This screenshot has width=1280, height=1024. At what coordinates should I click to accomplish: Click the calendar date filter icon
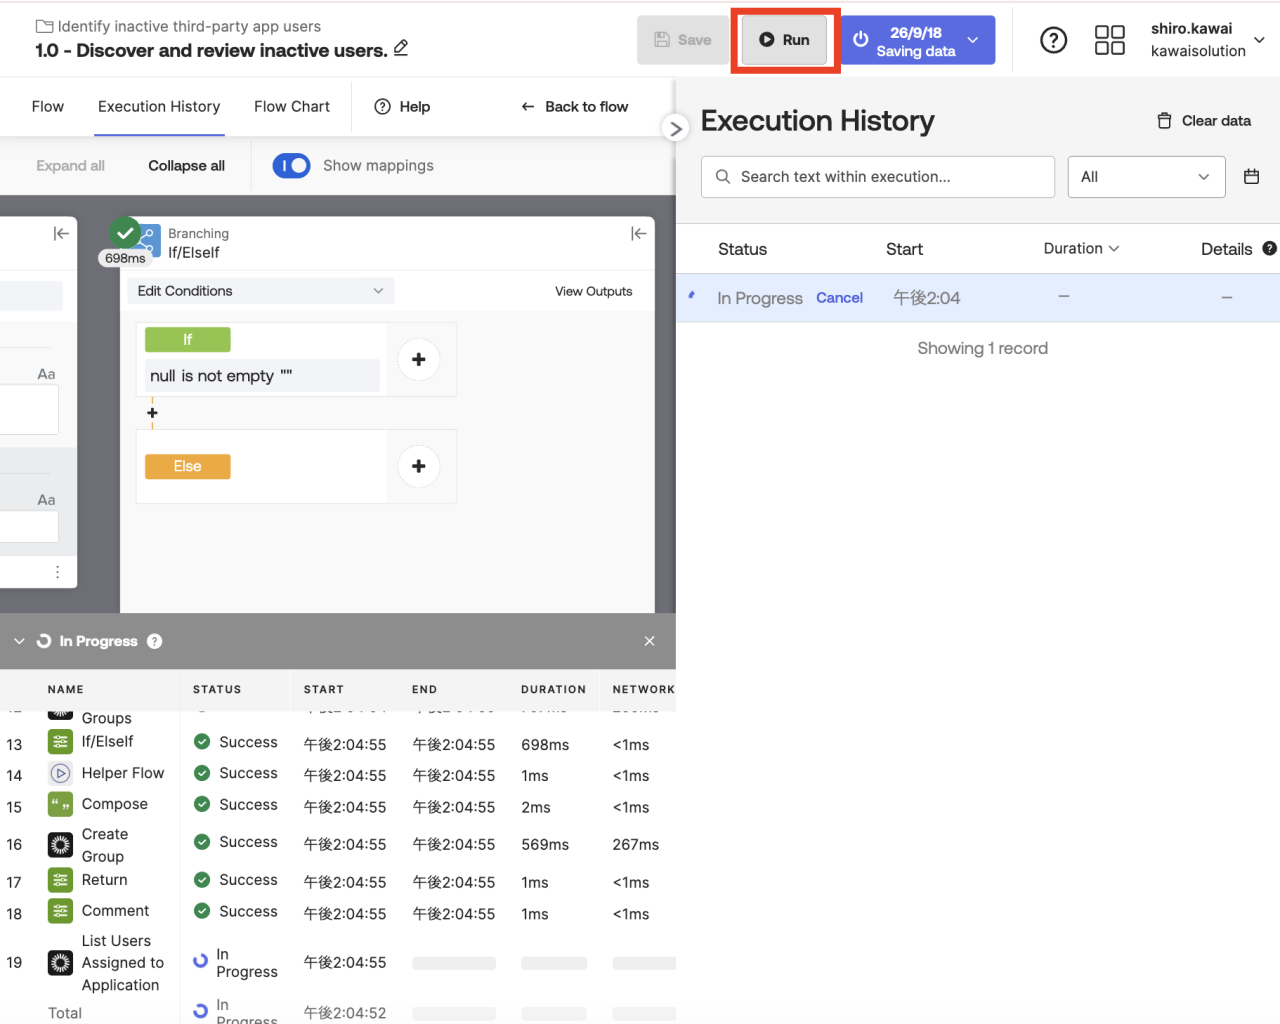coord(1251,177)
